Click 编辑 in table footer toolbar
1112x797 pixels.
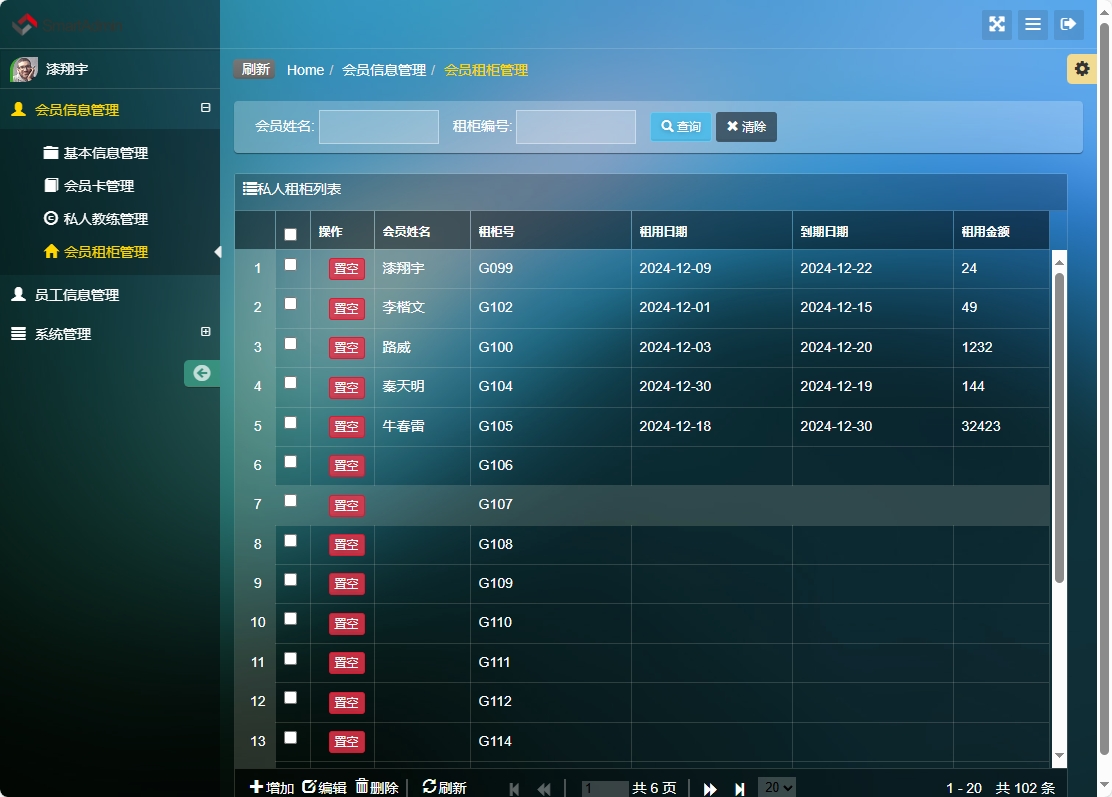[x=324, y=787]
